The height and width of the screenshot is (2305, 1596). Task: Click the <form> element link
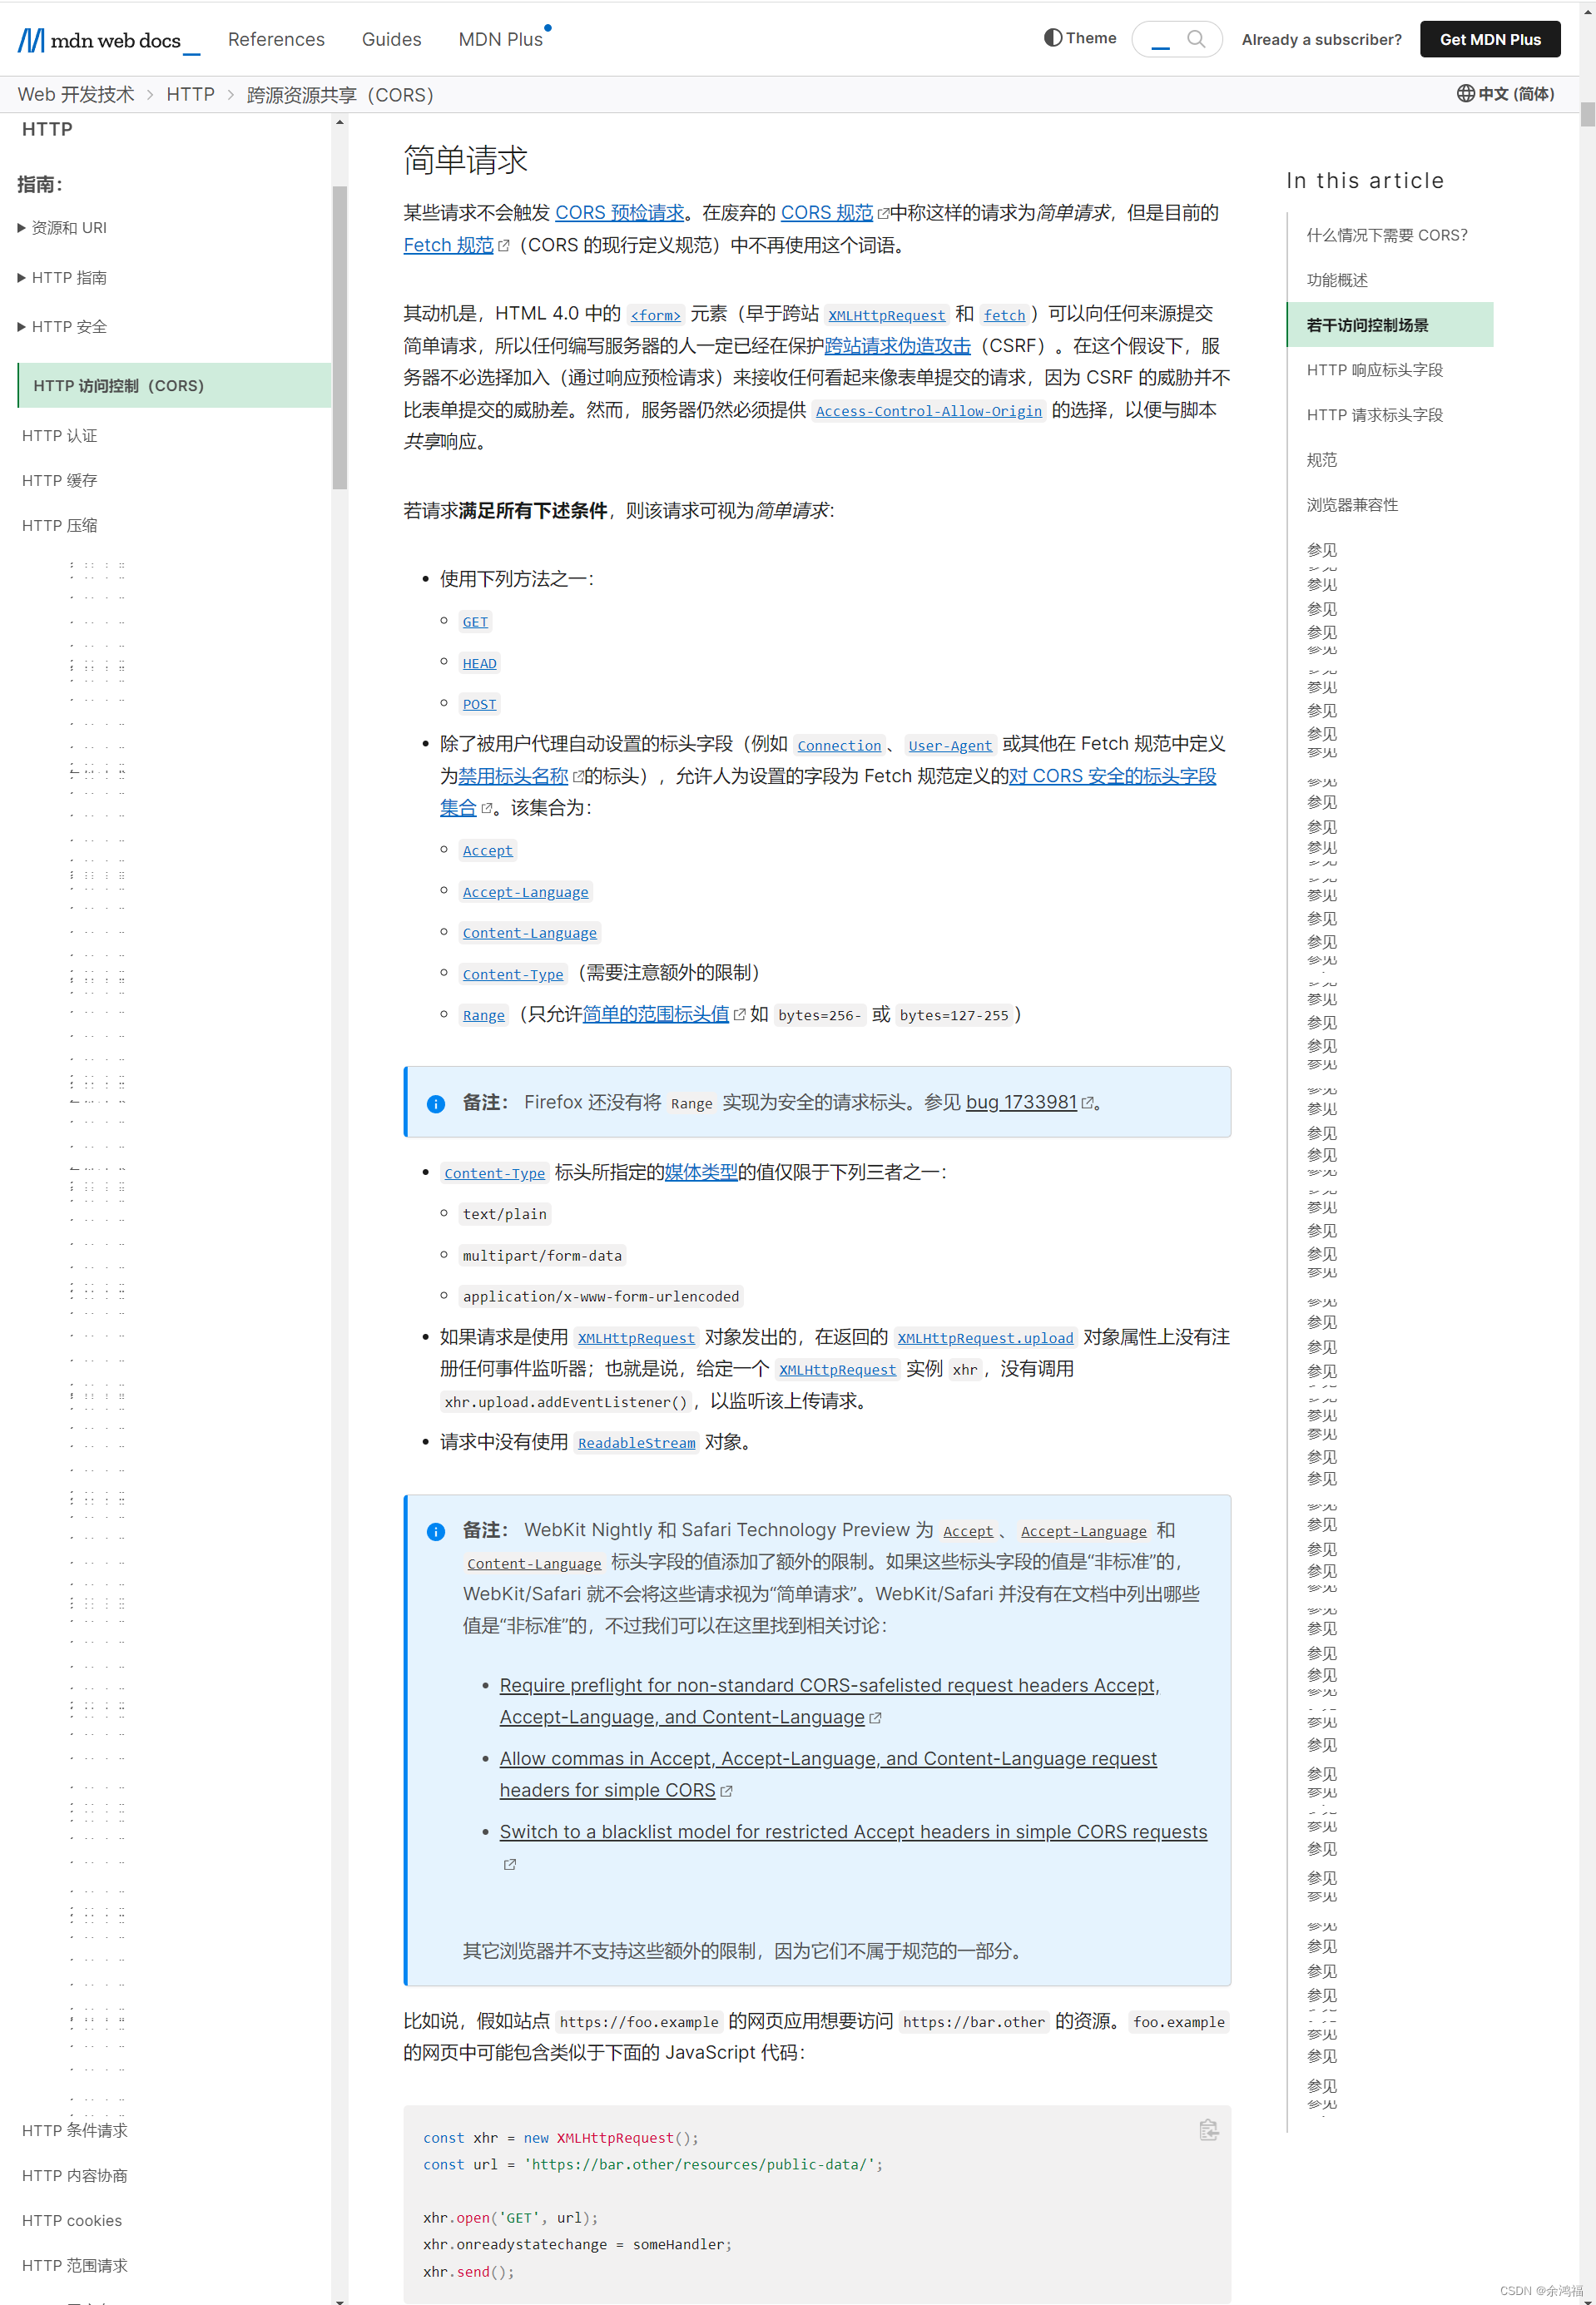[x=655, y=315]
